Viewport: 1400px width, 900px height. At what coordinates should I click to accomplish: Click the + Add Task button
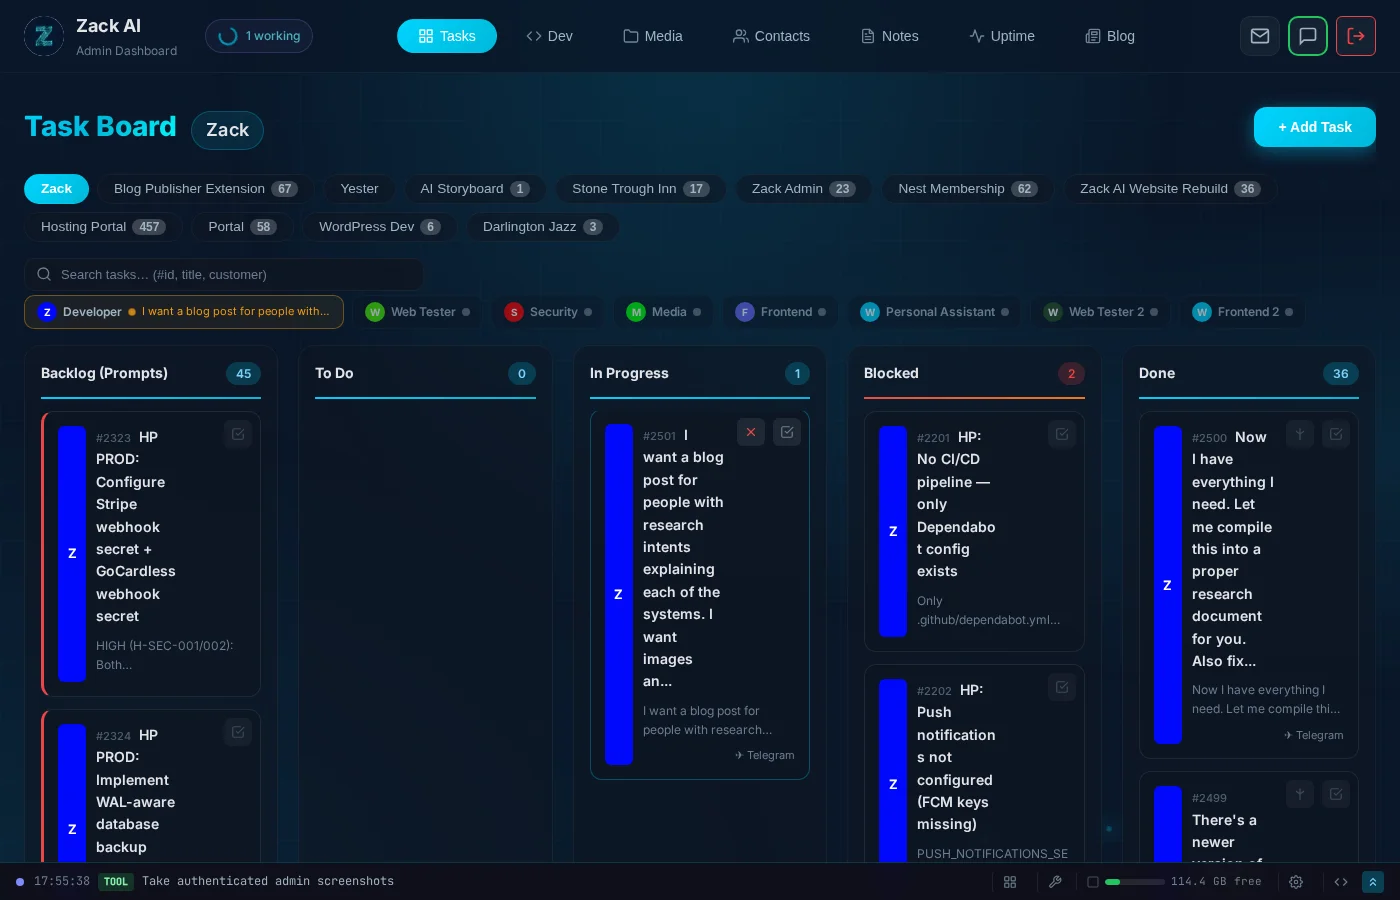pos(1315,127)
